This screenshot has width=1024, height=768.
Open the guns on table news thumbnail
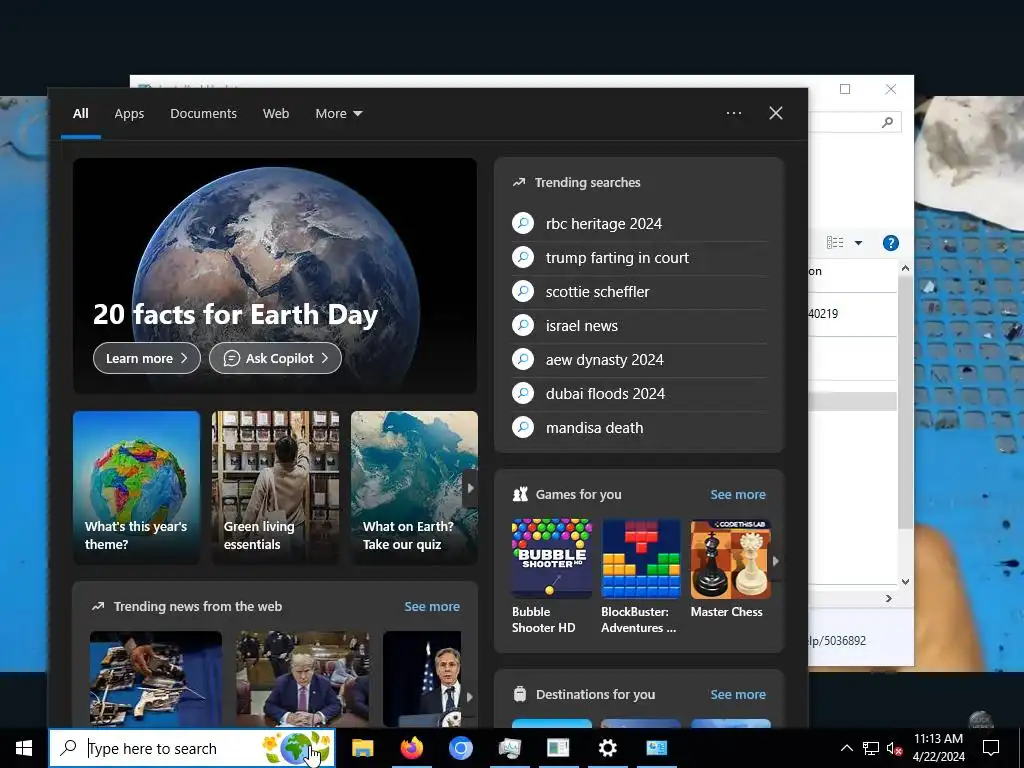(x=155, y=679)
